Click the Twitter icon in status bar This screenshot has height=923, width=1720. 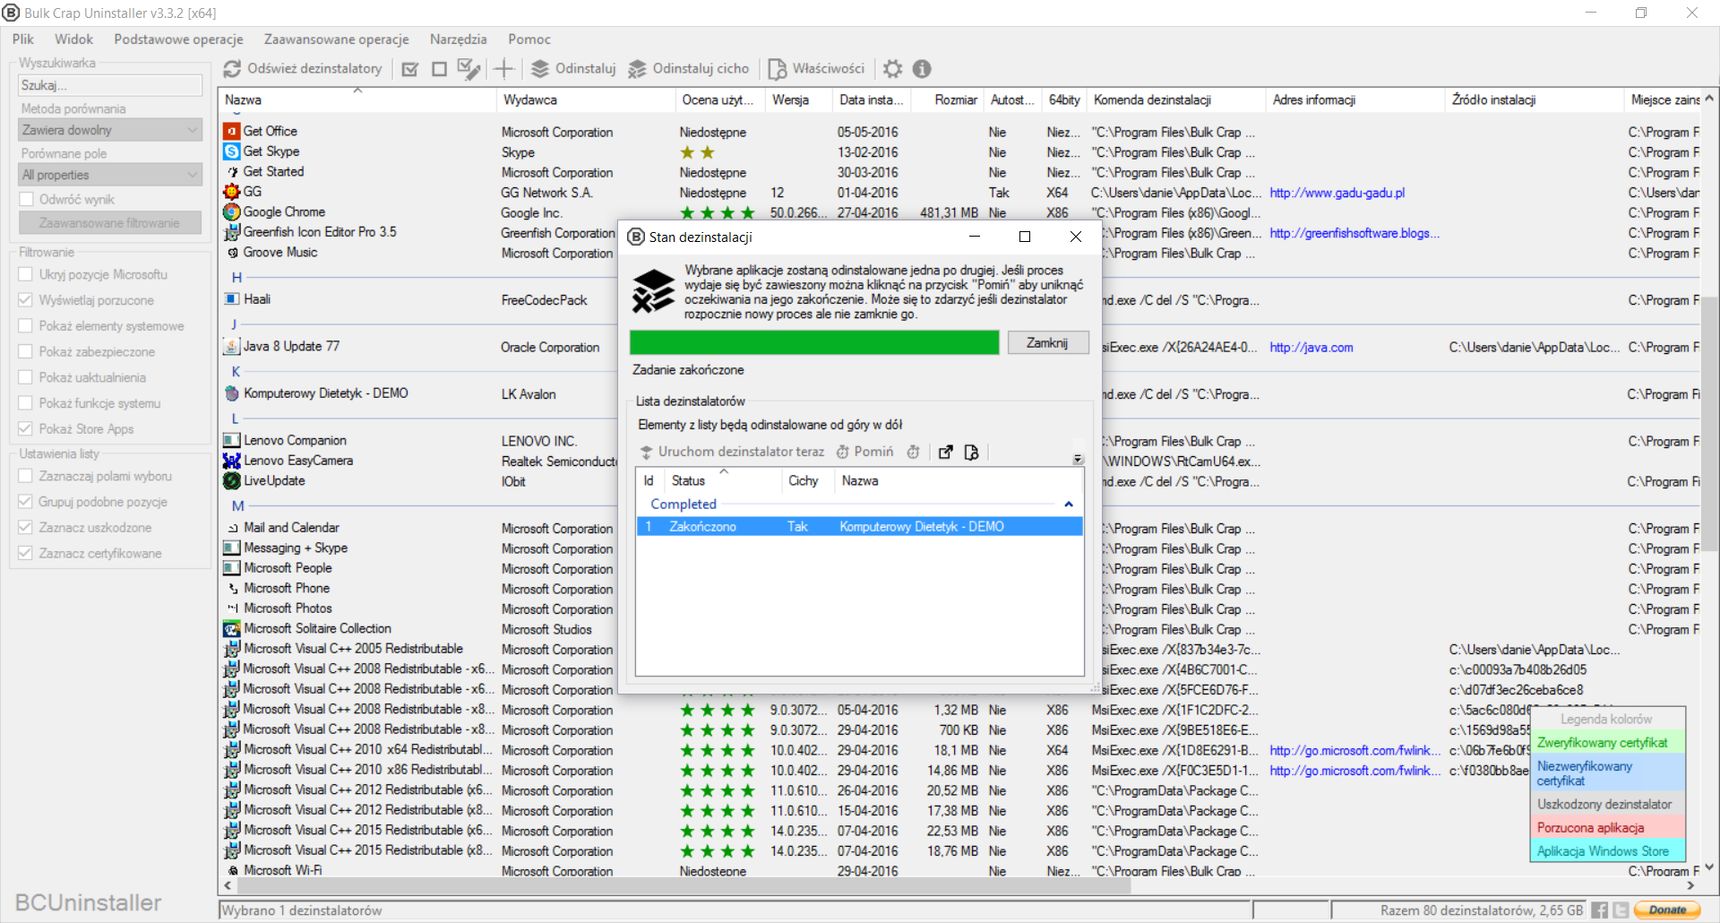[1621, 910]
